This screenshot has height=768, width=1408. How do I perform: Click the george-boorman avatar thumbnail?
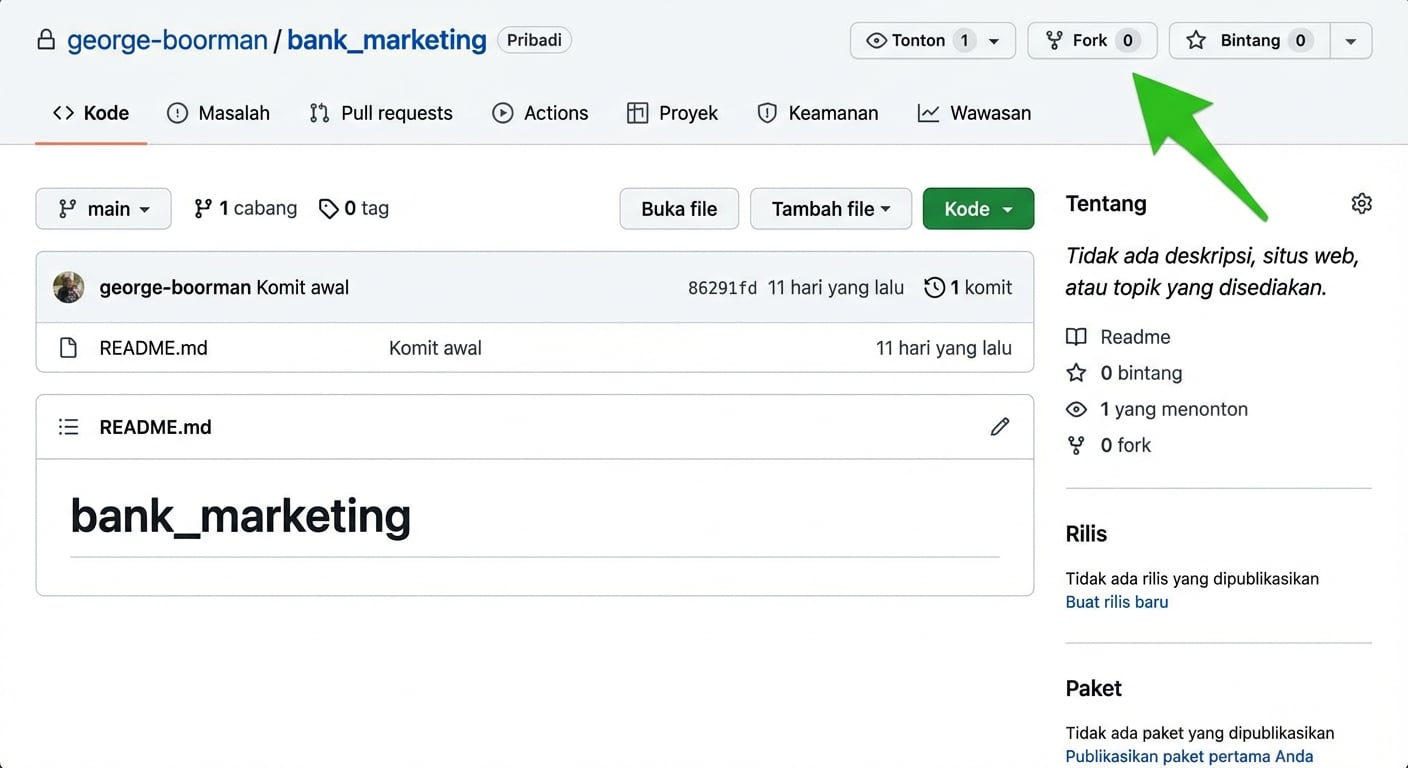(69, 288)
